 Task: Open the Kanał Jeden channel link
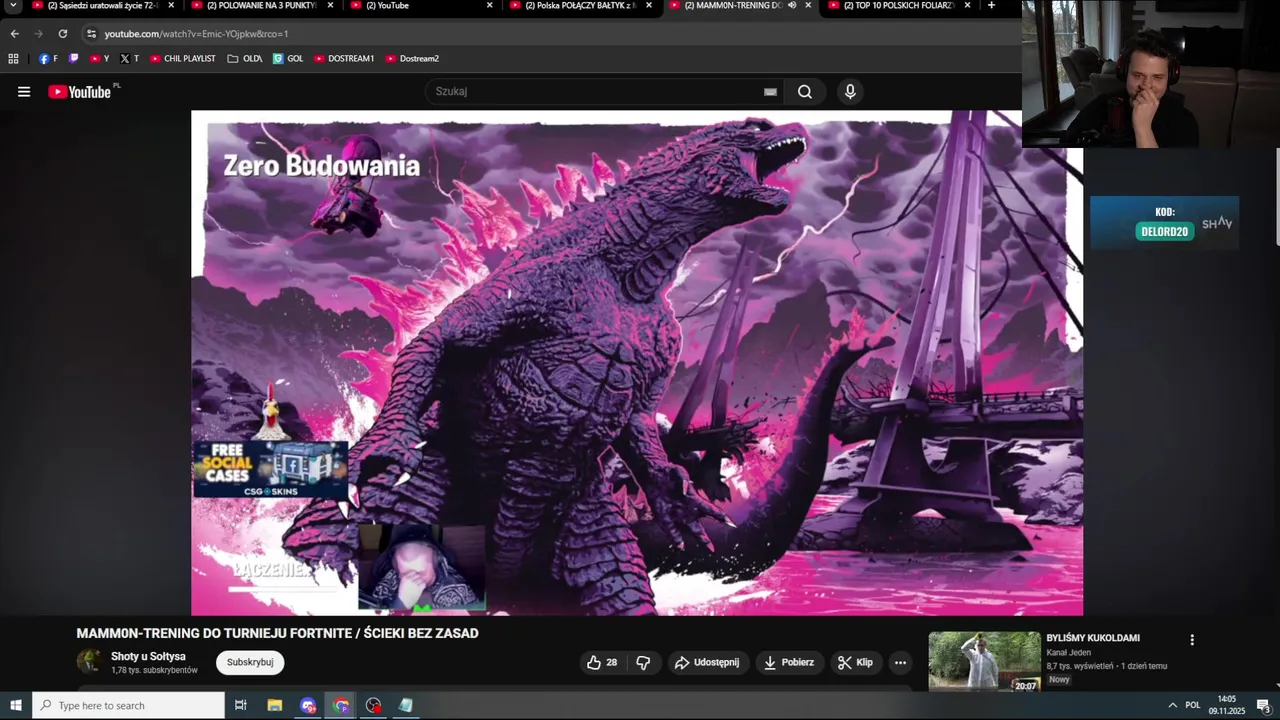coord(1068,653)
